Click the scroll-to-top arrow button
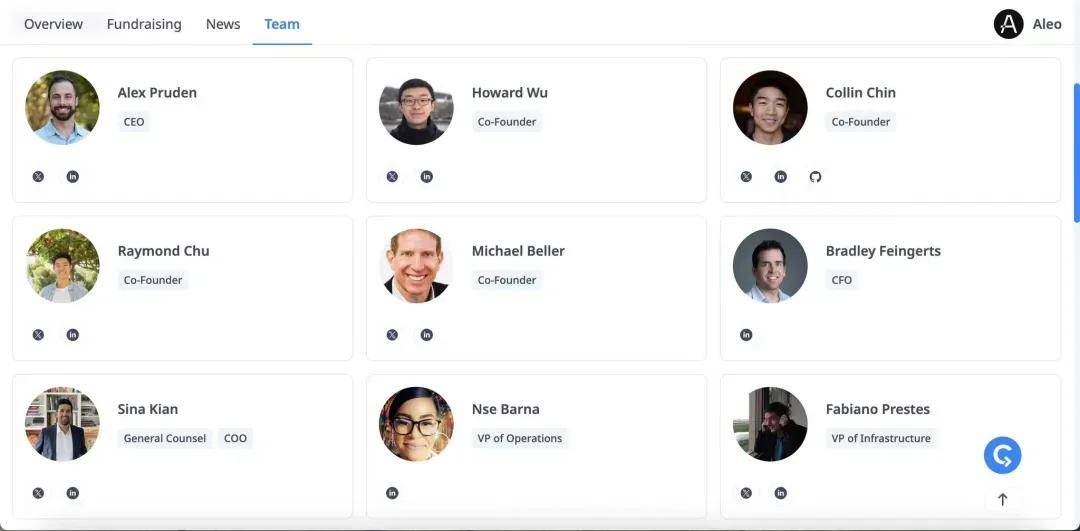 pos(1002,499)
